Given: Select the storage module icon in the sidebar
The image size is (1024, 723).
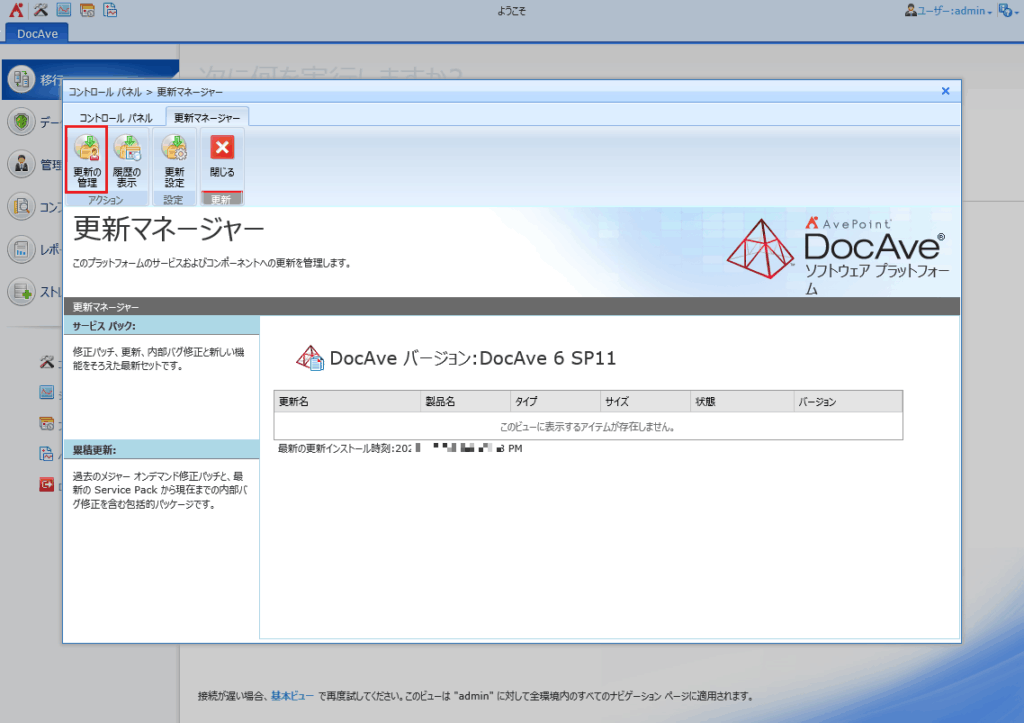Looking at the screenshot, I should pos(21,291).
